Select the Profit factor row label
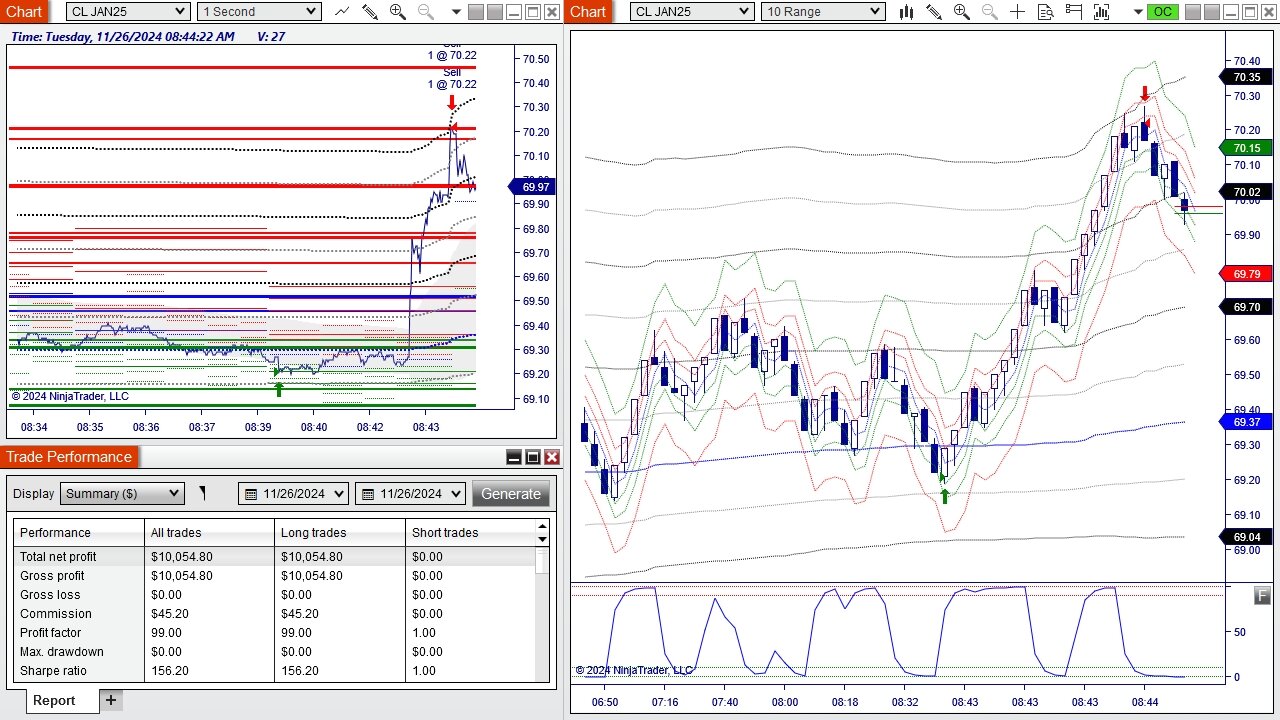Viewport: 1280px width, 720px height. (x=50, y=632)
